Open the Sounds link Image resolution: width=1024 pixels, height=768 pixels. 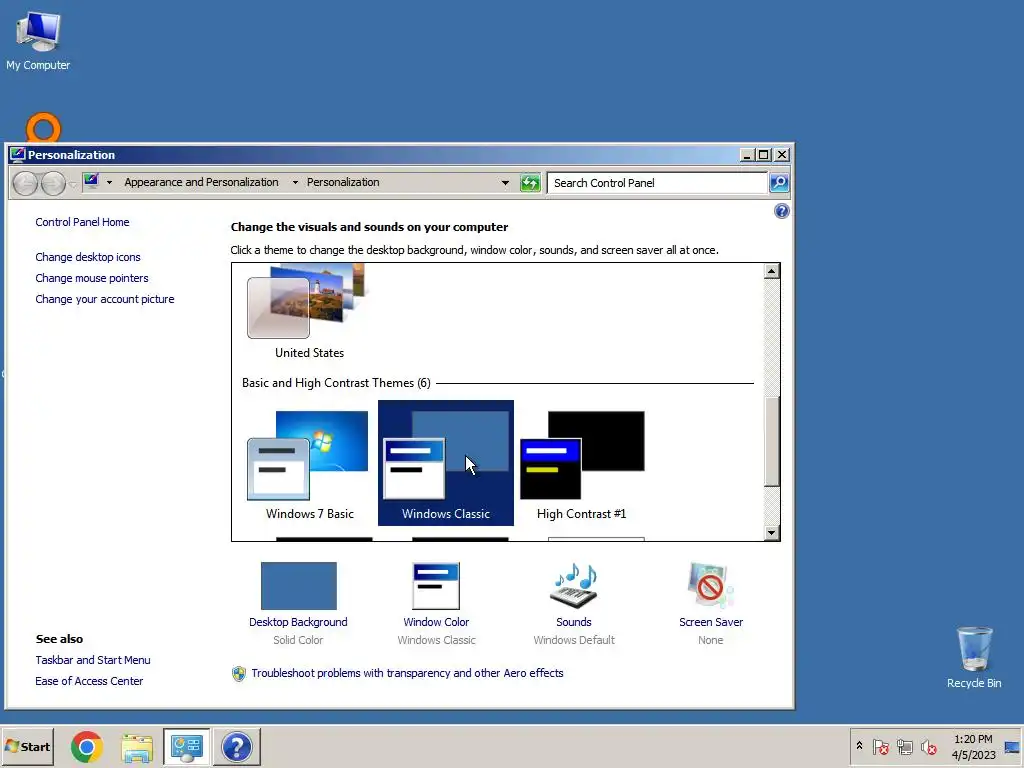point(573,622)
